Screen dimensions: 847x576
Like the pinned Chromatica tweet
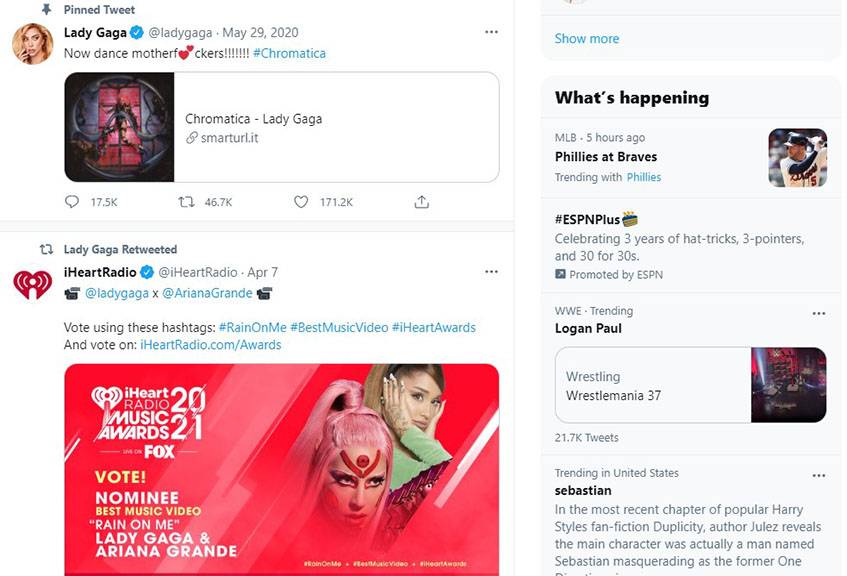301,202
